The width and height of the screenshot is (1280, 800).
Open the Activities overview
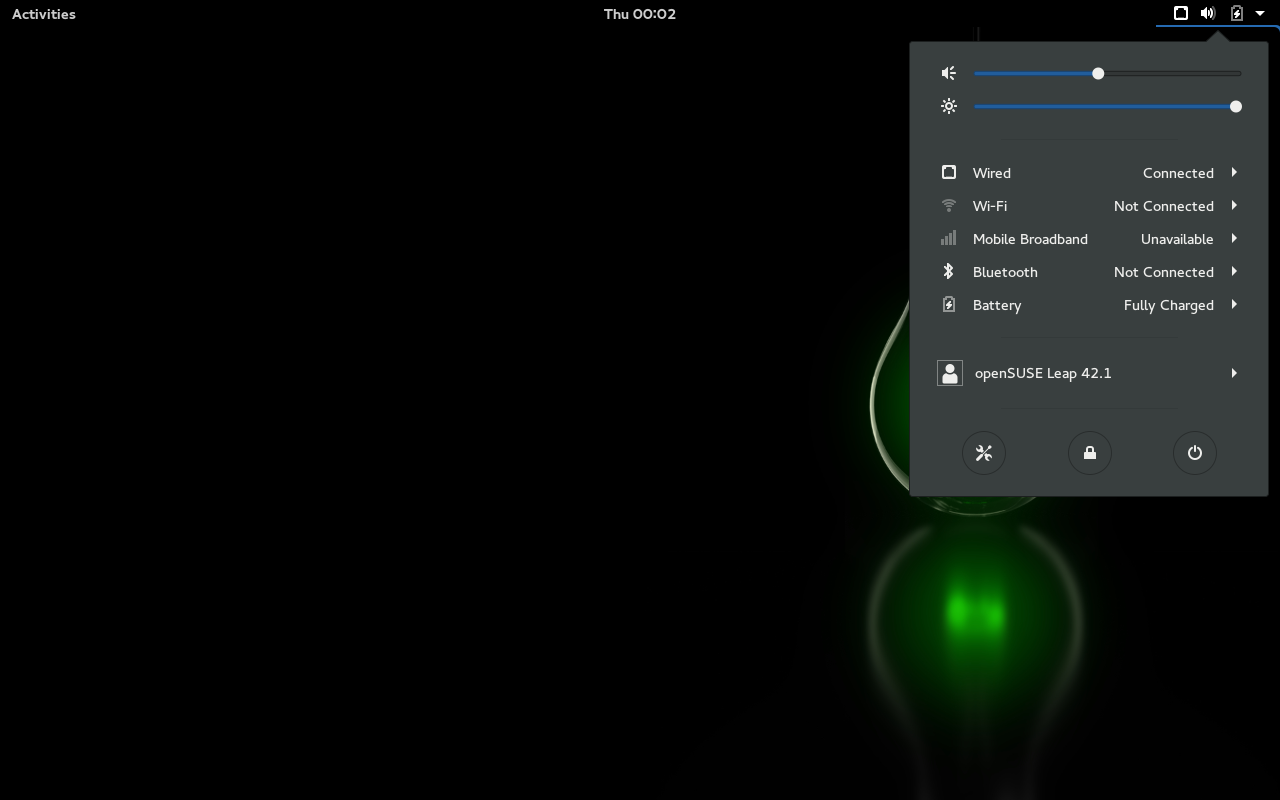[44, 14]
